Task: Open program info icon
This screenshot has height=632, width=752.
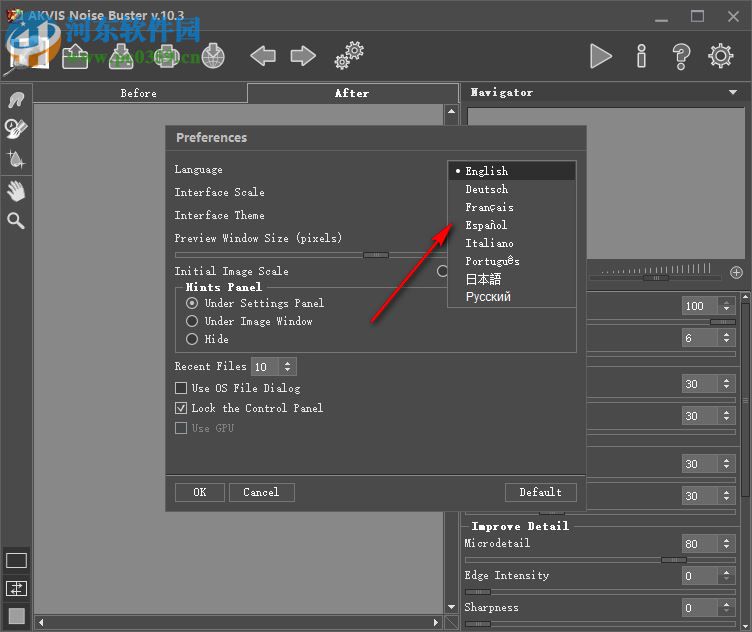Action: 641,56
